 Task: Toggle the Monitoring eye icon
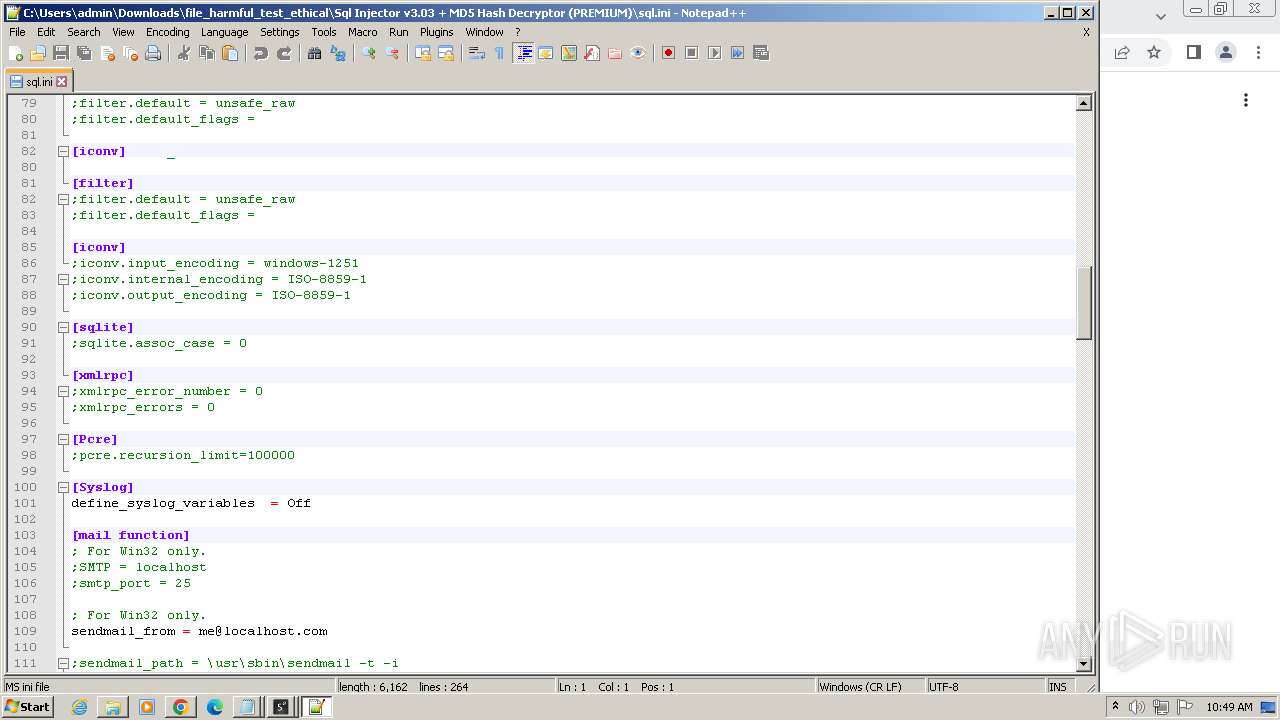pos(638,53)
